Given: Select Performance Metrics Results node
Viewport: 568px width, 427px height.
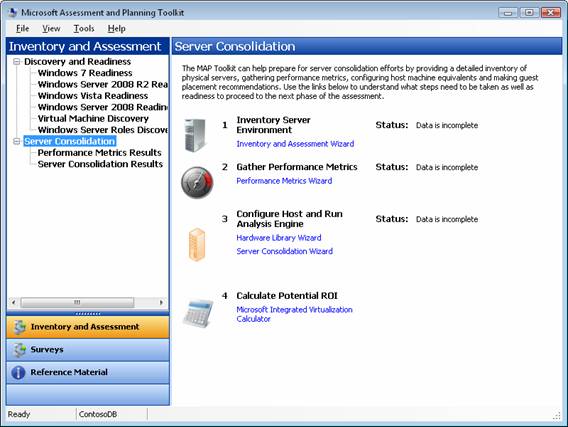Looking at the screenshot, I should (99, 152).
